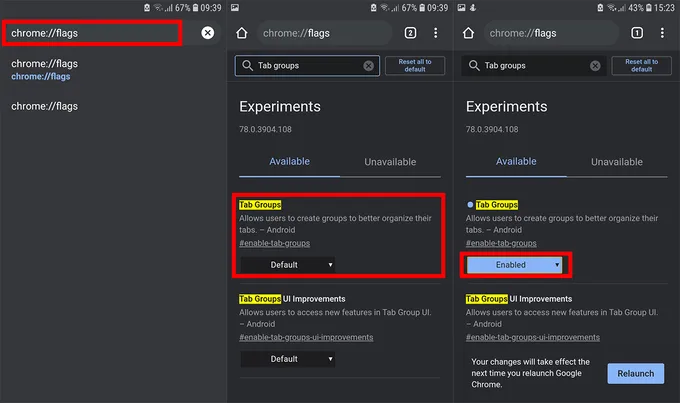Open #enable-tab-groups-ui-improvements link in the middle screen

306,337
